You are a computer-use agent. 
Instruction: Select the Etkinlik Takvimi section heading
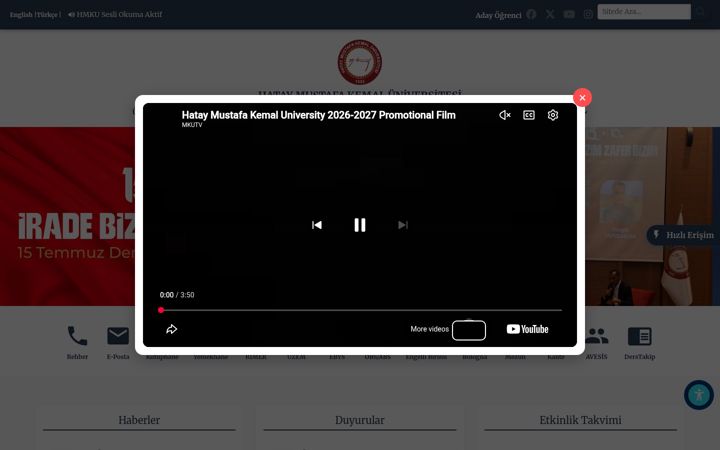click(x=580, y=420)
